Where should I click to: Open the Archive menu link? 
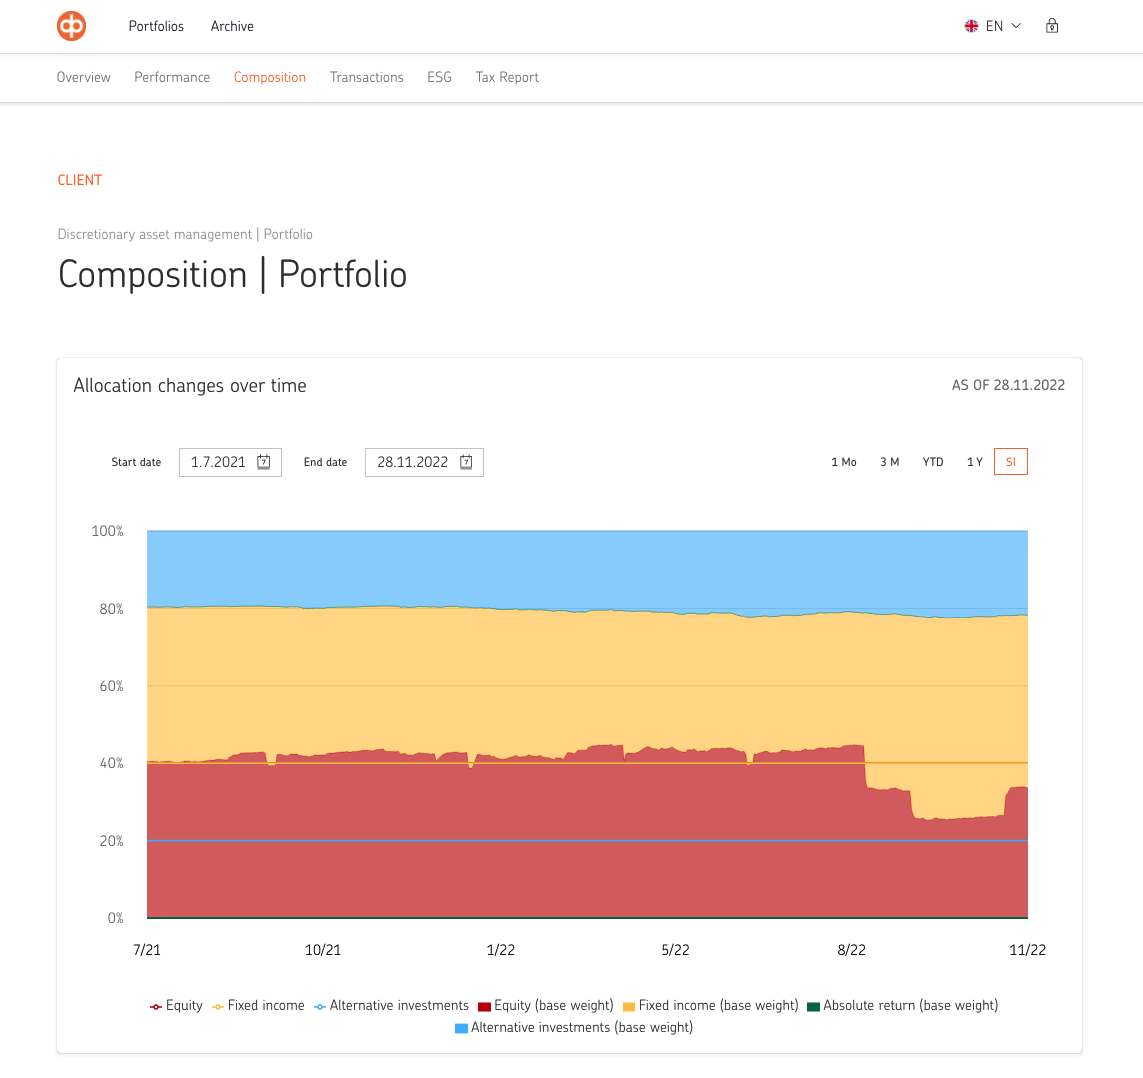pyautogui.click(x=232, y=26)
